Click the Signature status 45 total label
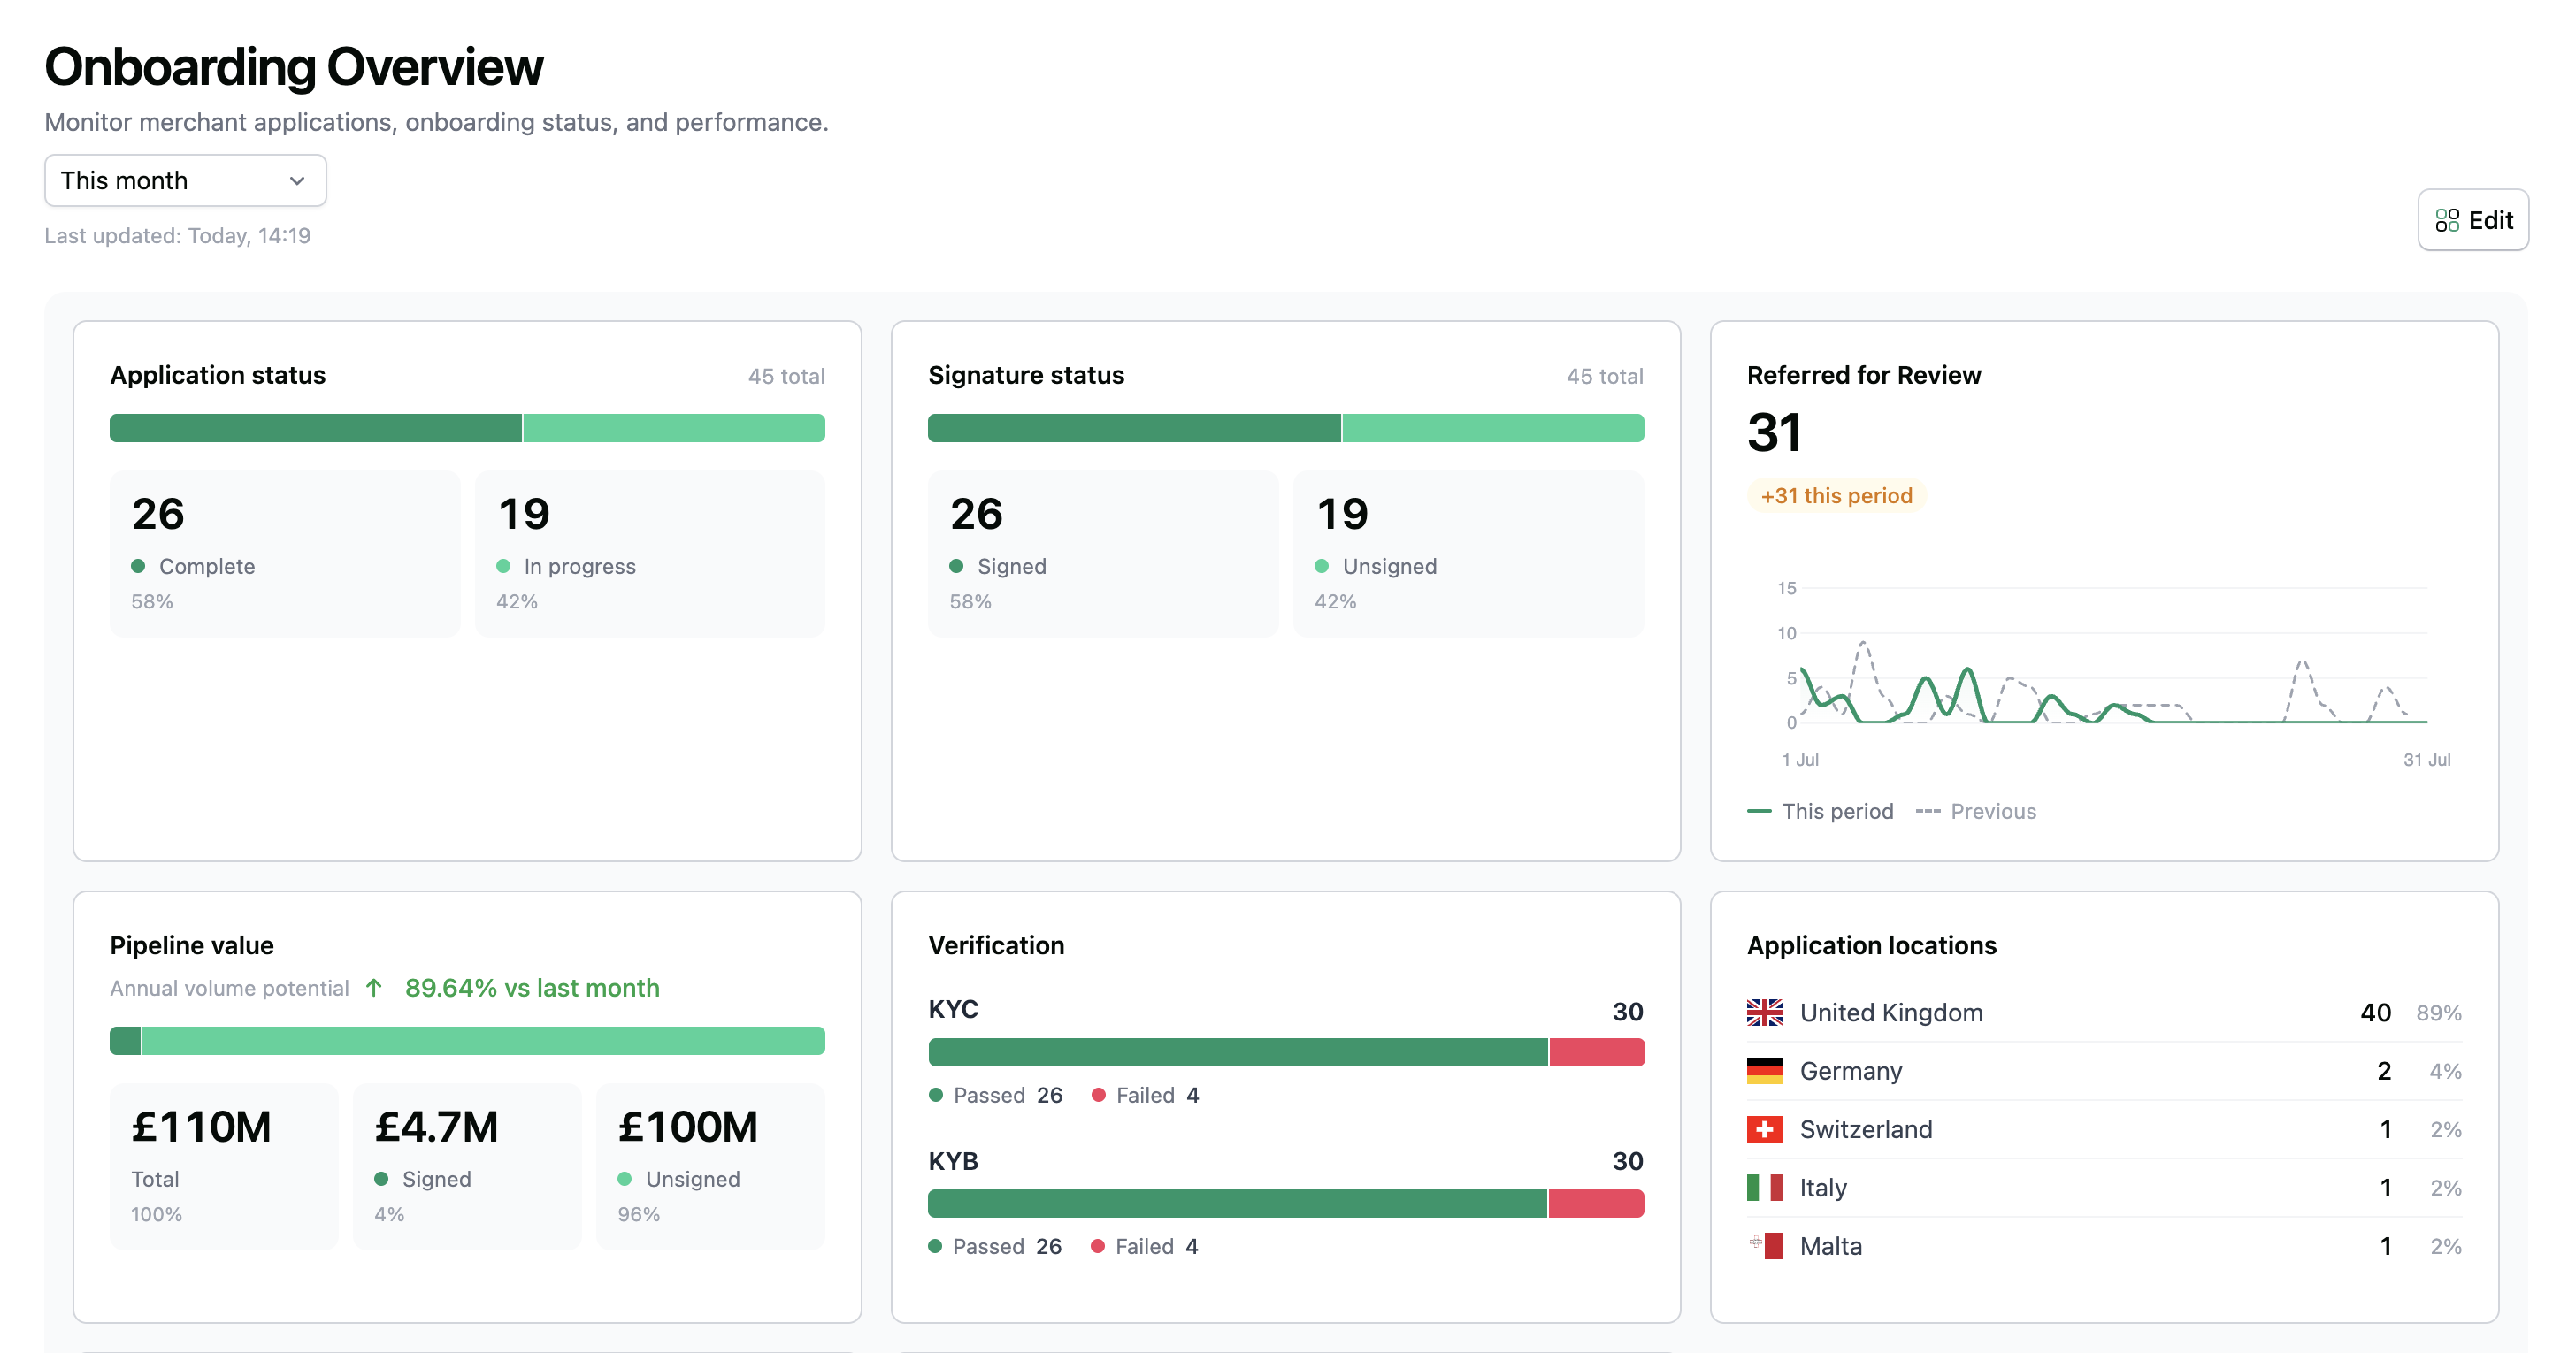The height and width of the screenshot is (1353, 2576). tap(1605, 376)
